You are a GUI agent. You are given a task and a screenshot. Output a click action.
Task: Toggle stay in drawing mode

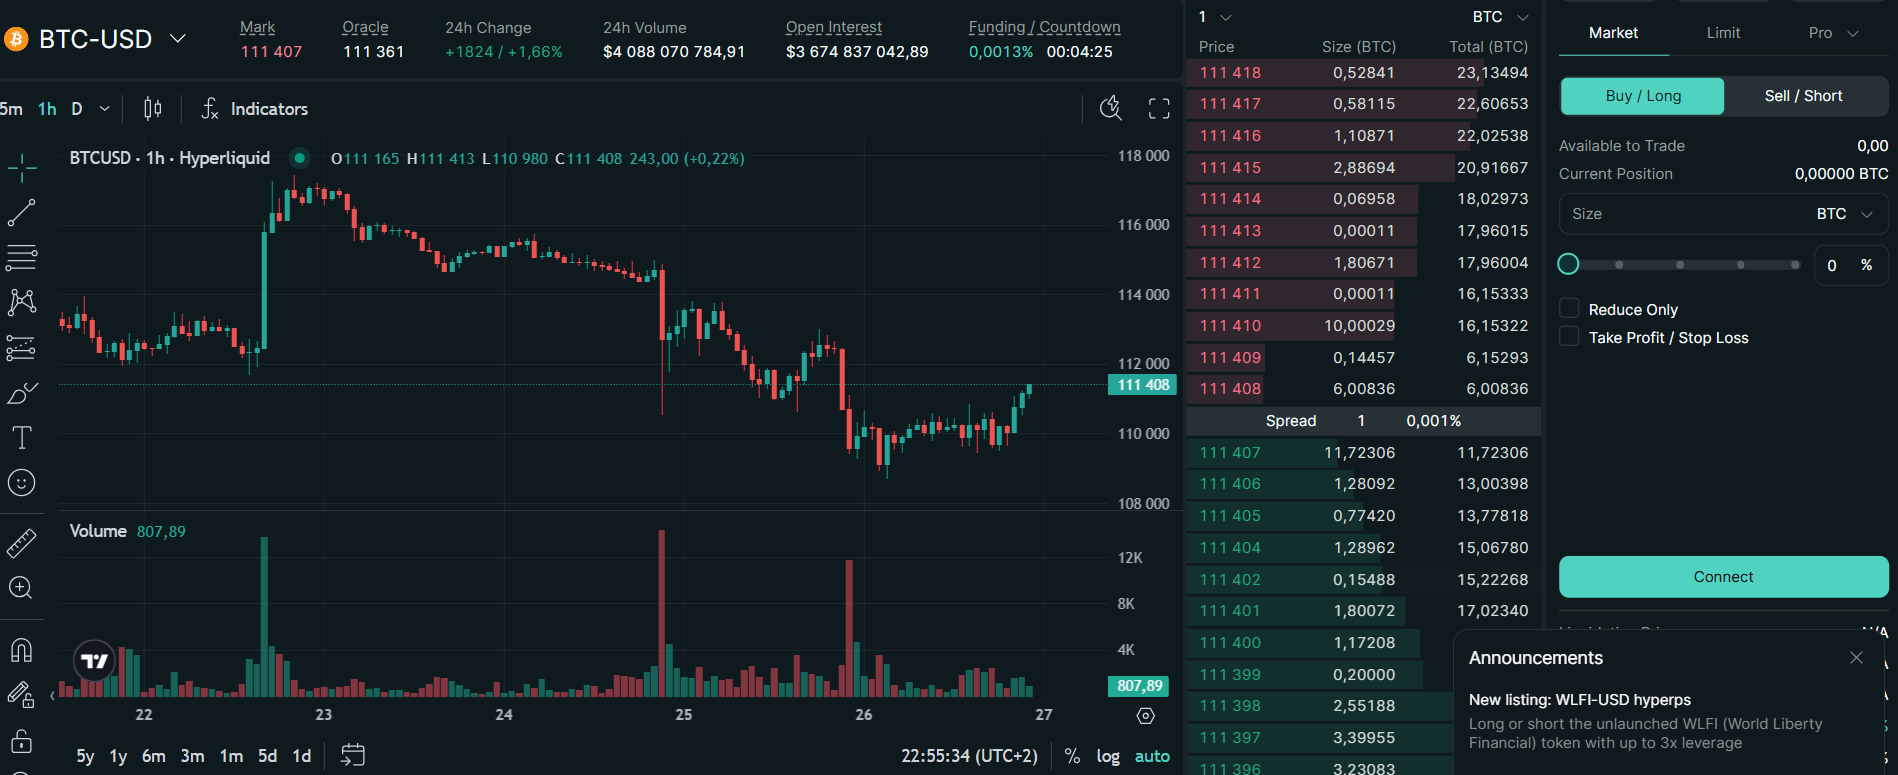[21, 694]
